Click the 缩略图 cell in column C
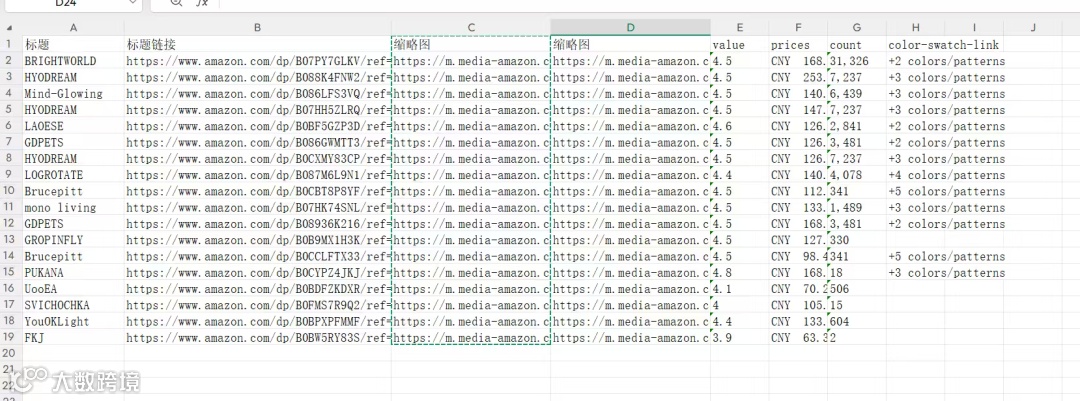The image size is (1080, 401). click(471, 44)
